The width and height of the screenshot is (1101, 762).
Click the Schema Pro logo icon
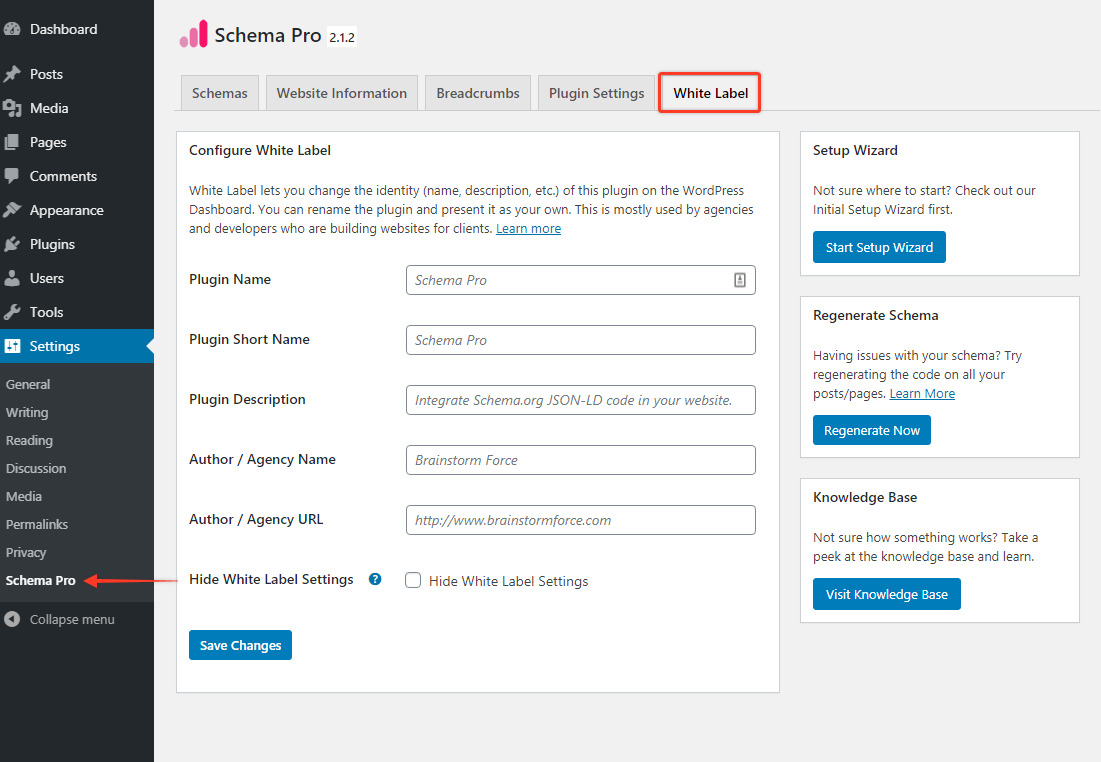pyautogui.click(x=194, y=33)
